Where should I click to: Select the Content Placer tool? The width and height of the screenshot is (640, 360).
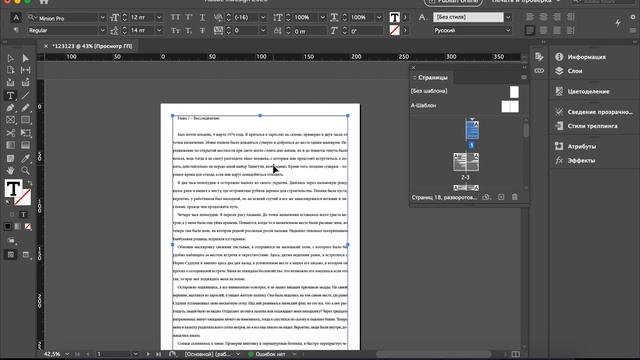pyautogui.click(x=25, y=82)
